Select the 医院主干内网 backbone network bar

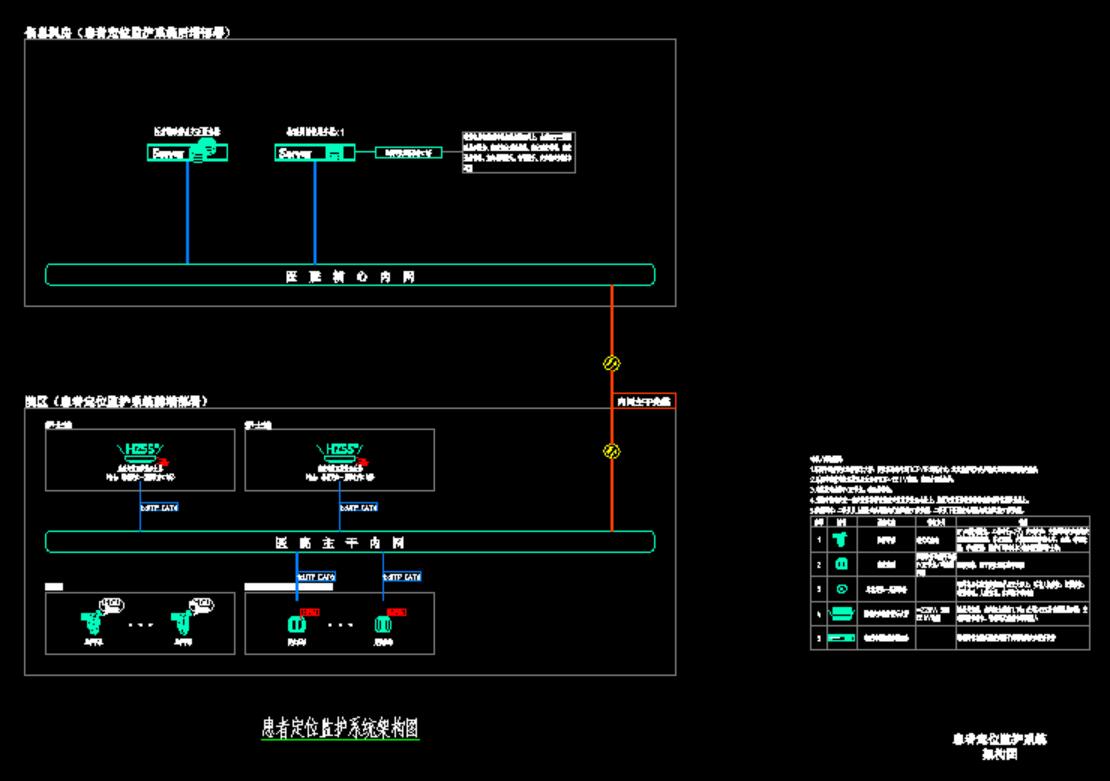[350, 542]
